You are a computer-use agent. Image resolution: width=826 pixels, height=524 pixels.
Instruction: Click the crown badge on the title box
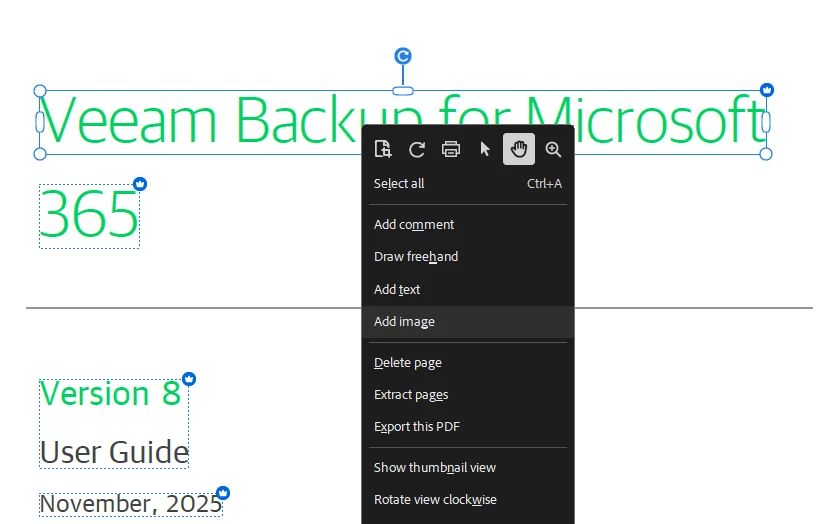pos(767,90)
